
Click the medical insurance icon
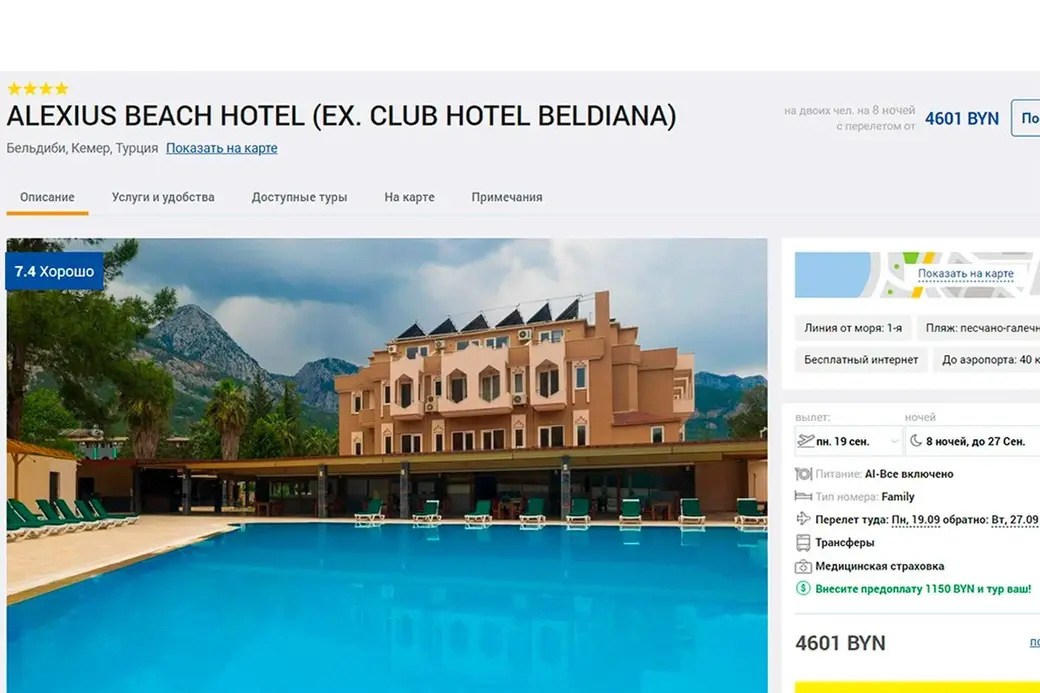pos(803,566)
